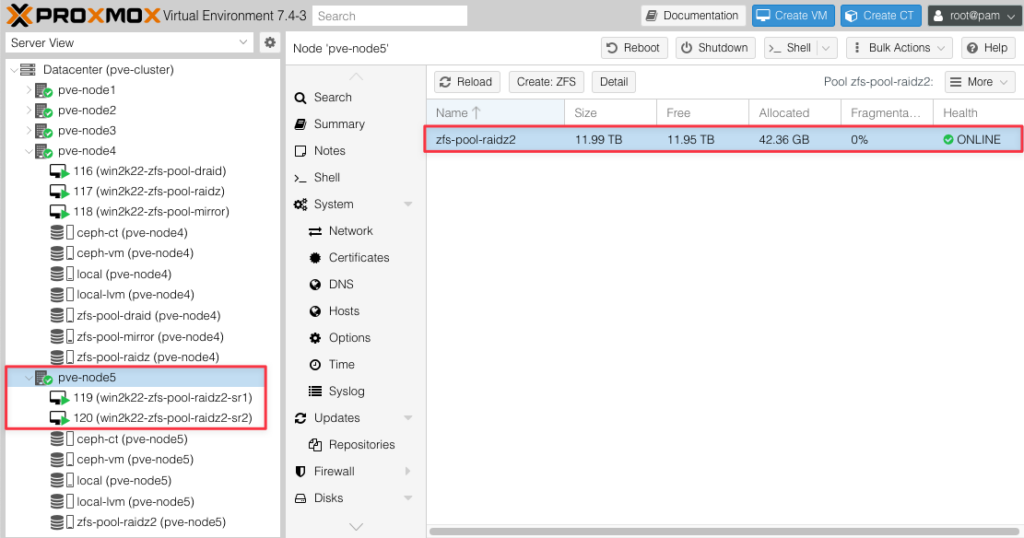Click the Summary book icon
The image size is (1024, 538).
pyautogui.click(x=300, y=124)
